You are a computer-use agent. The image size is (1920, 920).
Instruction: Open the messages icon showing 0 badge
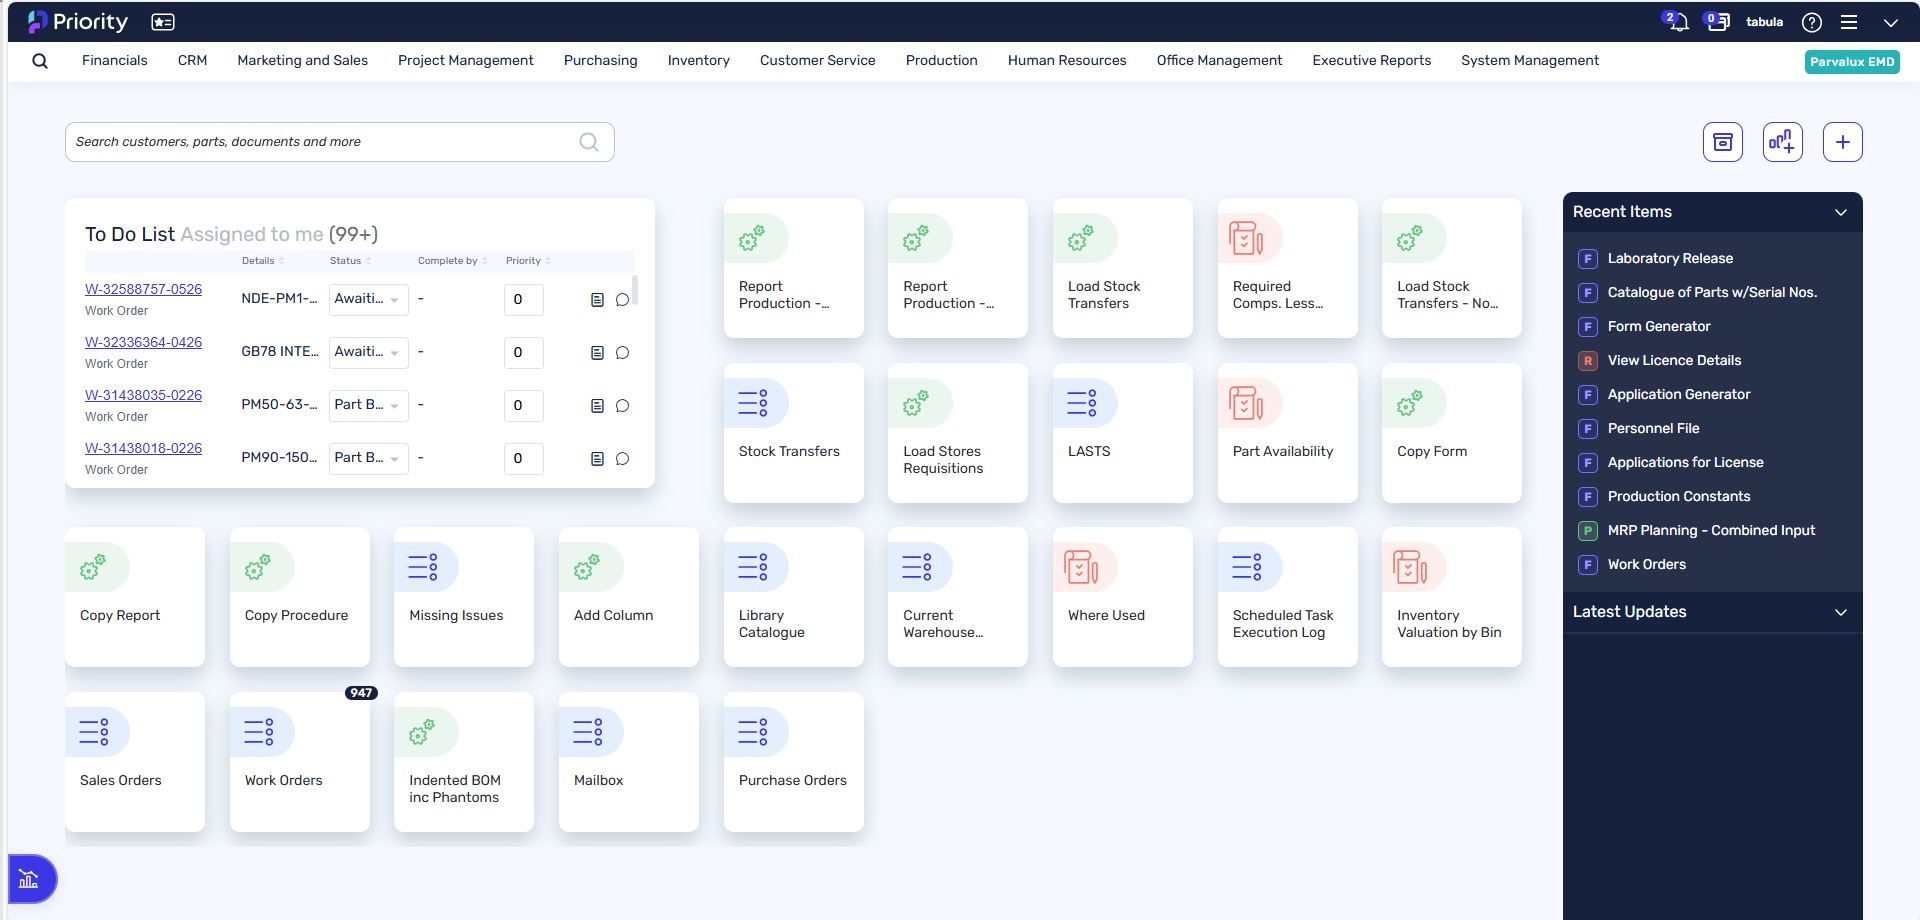[x=1717, y=21]
